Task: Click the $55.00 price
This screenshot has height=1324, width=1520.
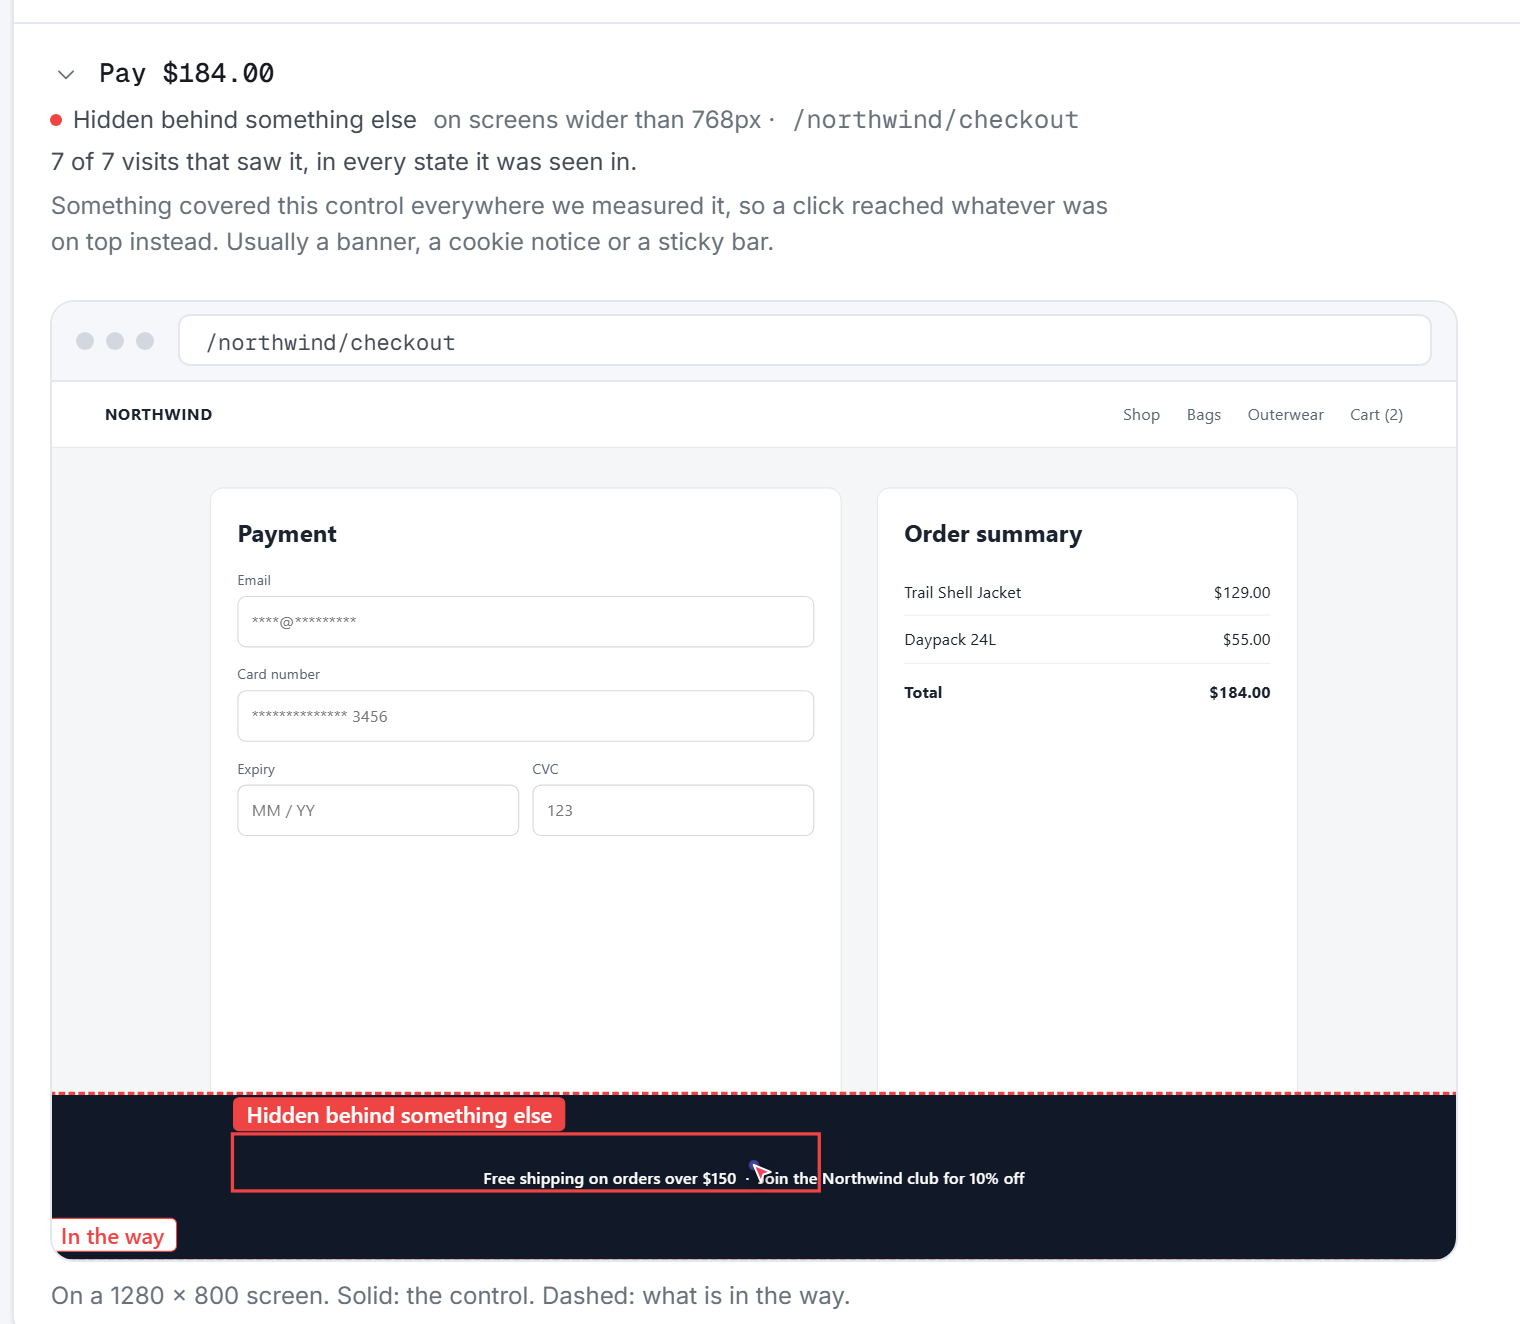Action: pos(1247,640)
